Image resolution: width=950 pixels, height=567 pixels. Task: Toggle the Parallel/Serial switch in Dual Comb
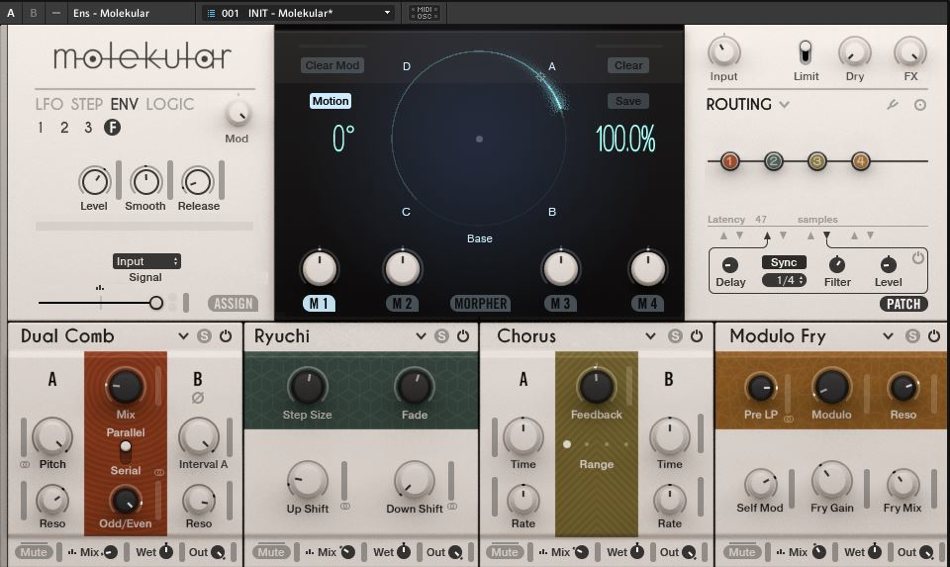click(x=125, y=451)
